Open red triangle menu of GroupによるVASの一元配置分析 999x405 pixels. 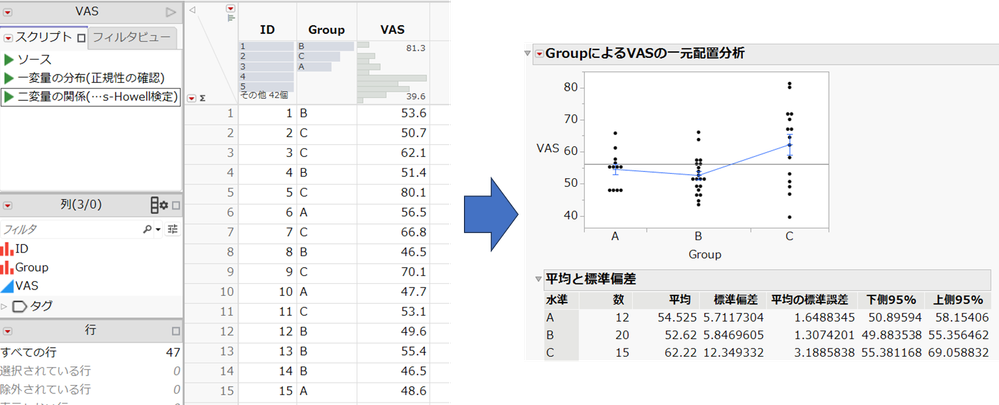[x=539, y=53]
